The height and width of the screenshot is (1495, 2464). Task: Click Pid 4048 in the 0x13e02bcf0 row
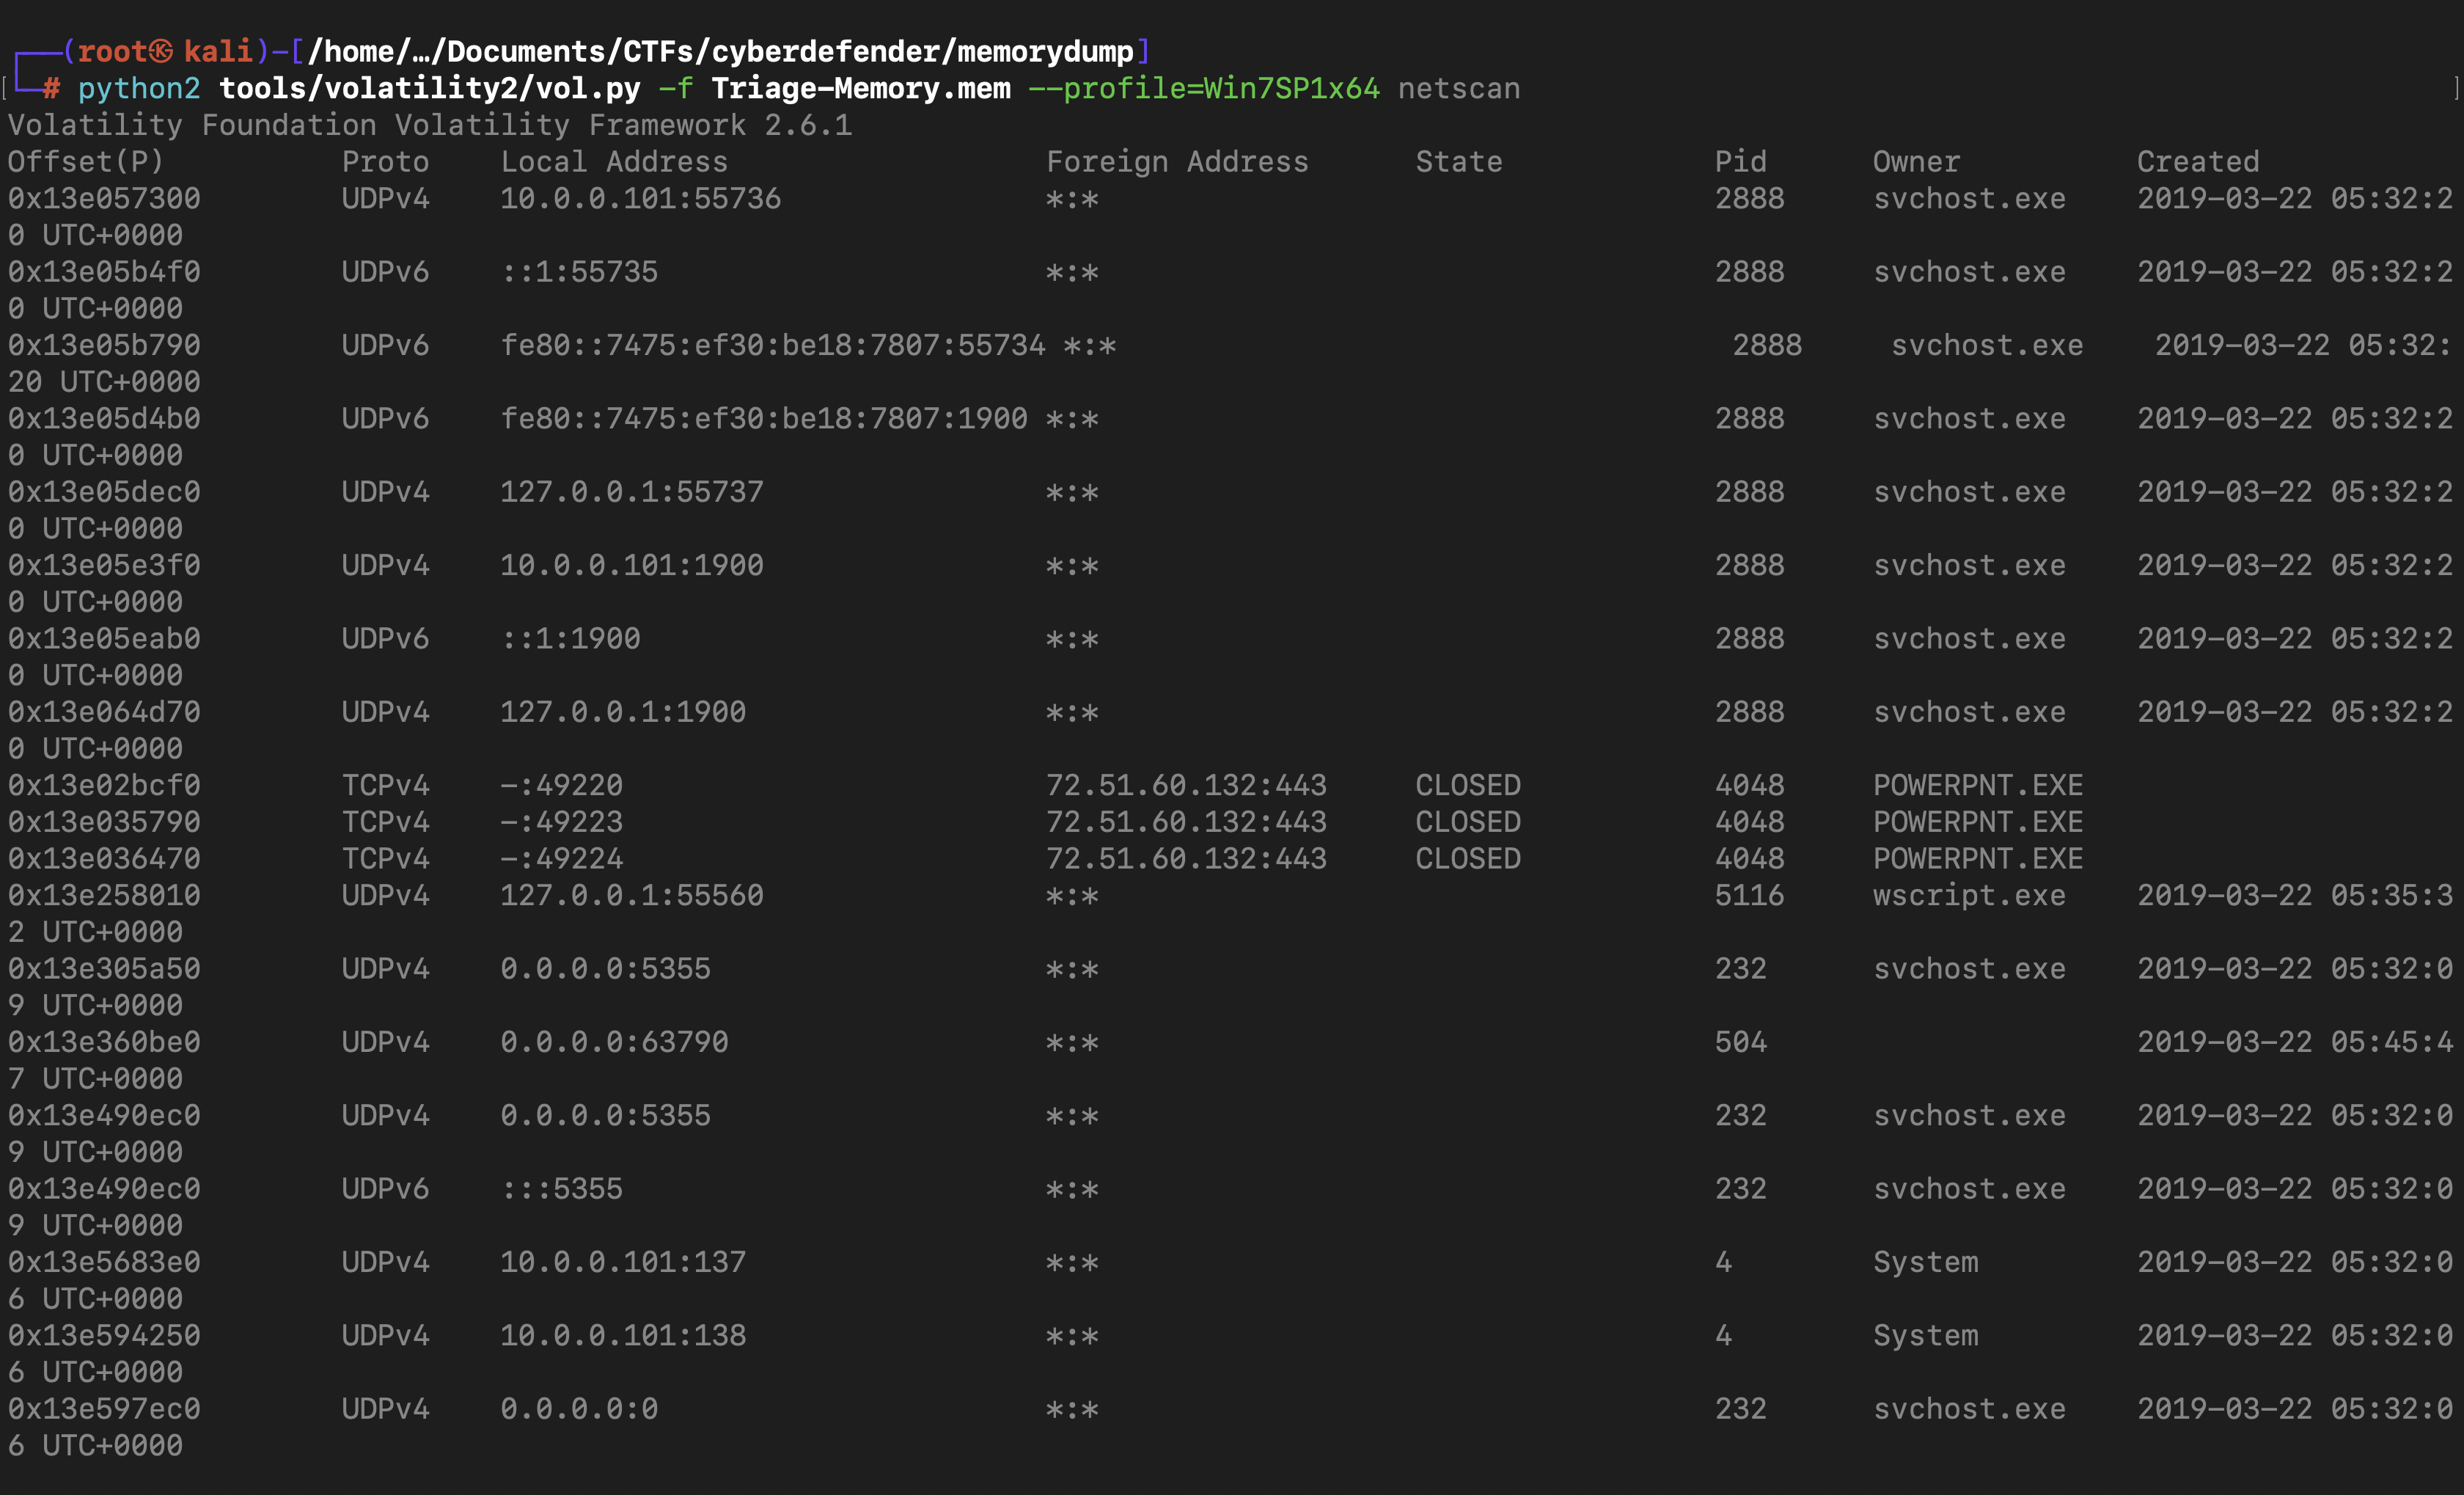pos(1749,785)
